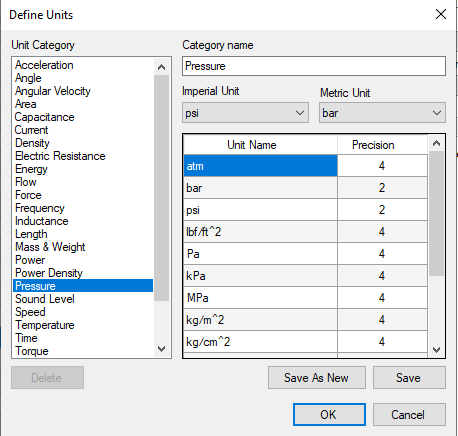Confirm the dialog with OK

(x=329, y=415)
